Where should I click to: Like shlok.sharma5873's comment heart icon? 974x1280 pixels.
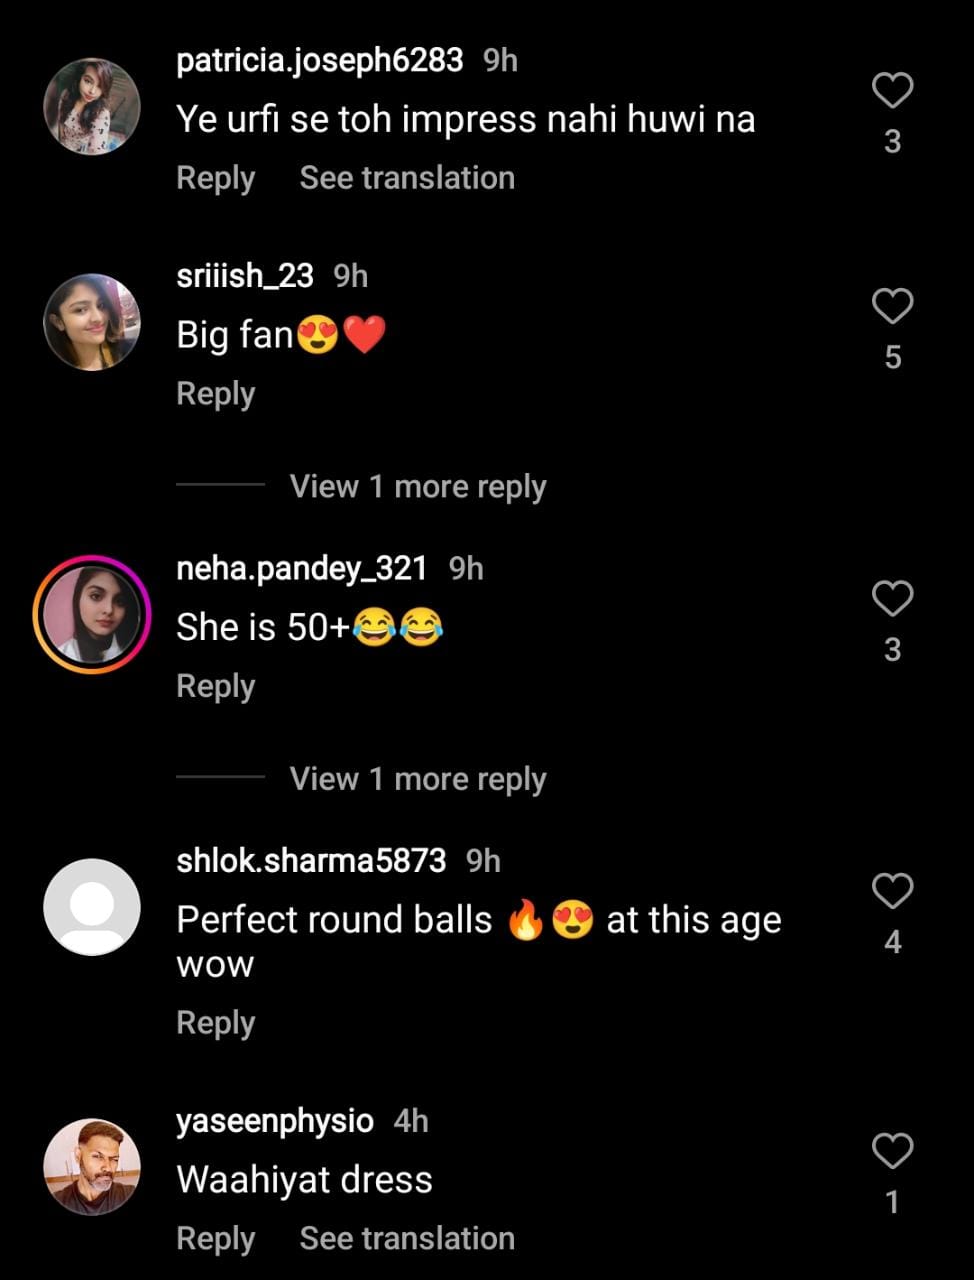(892, 891)
